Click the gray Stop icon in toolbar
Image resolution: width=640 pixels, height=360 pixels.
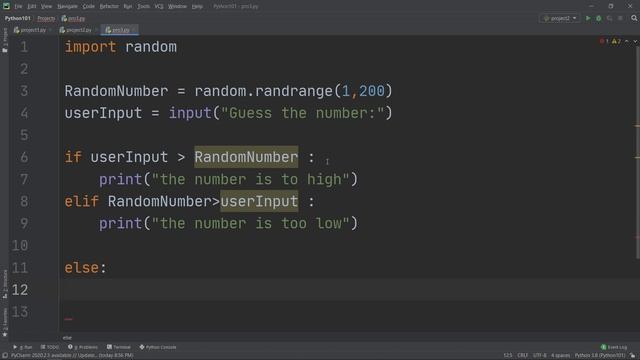pos(620,18)
